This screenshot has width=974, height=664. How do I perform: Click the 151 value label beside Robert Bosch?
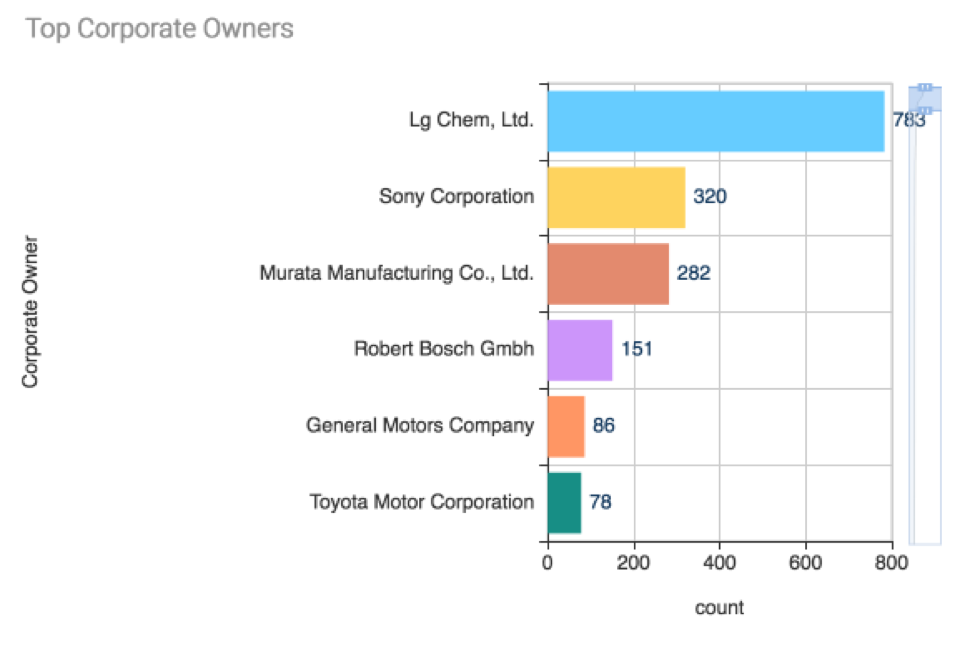pyautogui.click(x=637, y=350)
